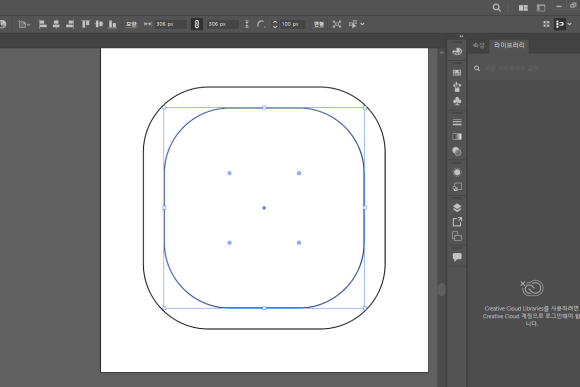Click the corner radius stepper arrows
Image resolution: width=580 pixels, height=387 pixels.
point(275,24)
